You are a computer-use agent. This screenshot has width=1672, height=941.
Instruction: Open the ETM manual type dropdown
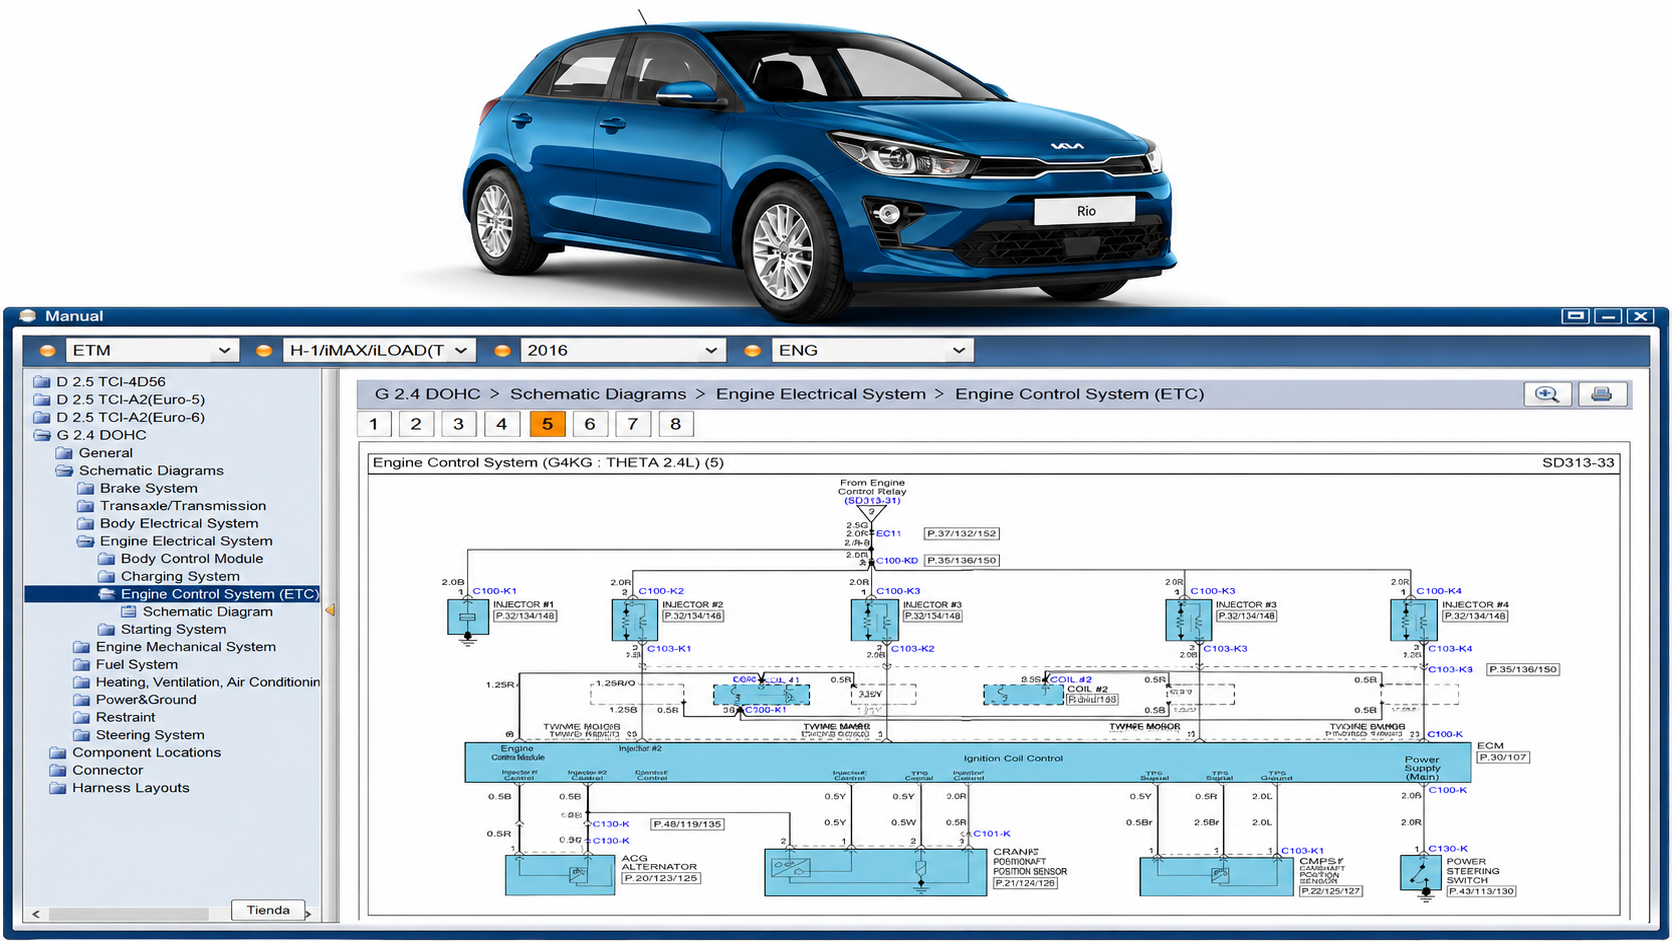tap(152, 351)
